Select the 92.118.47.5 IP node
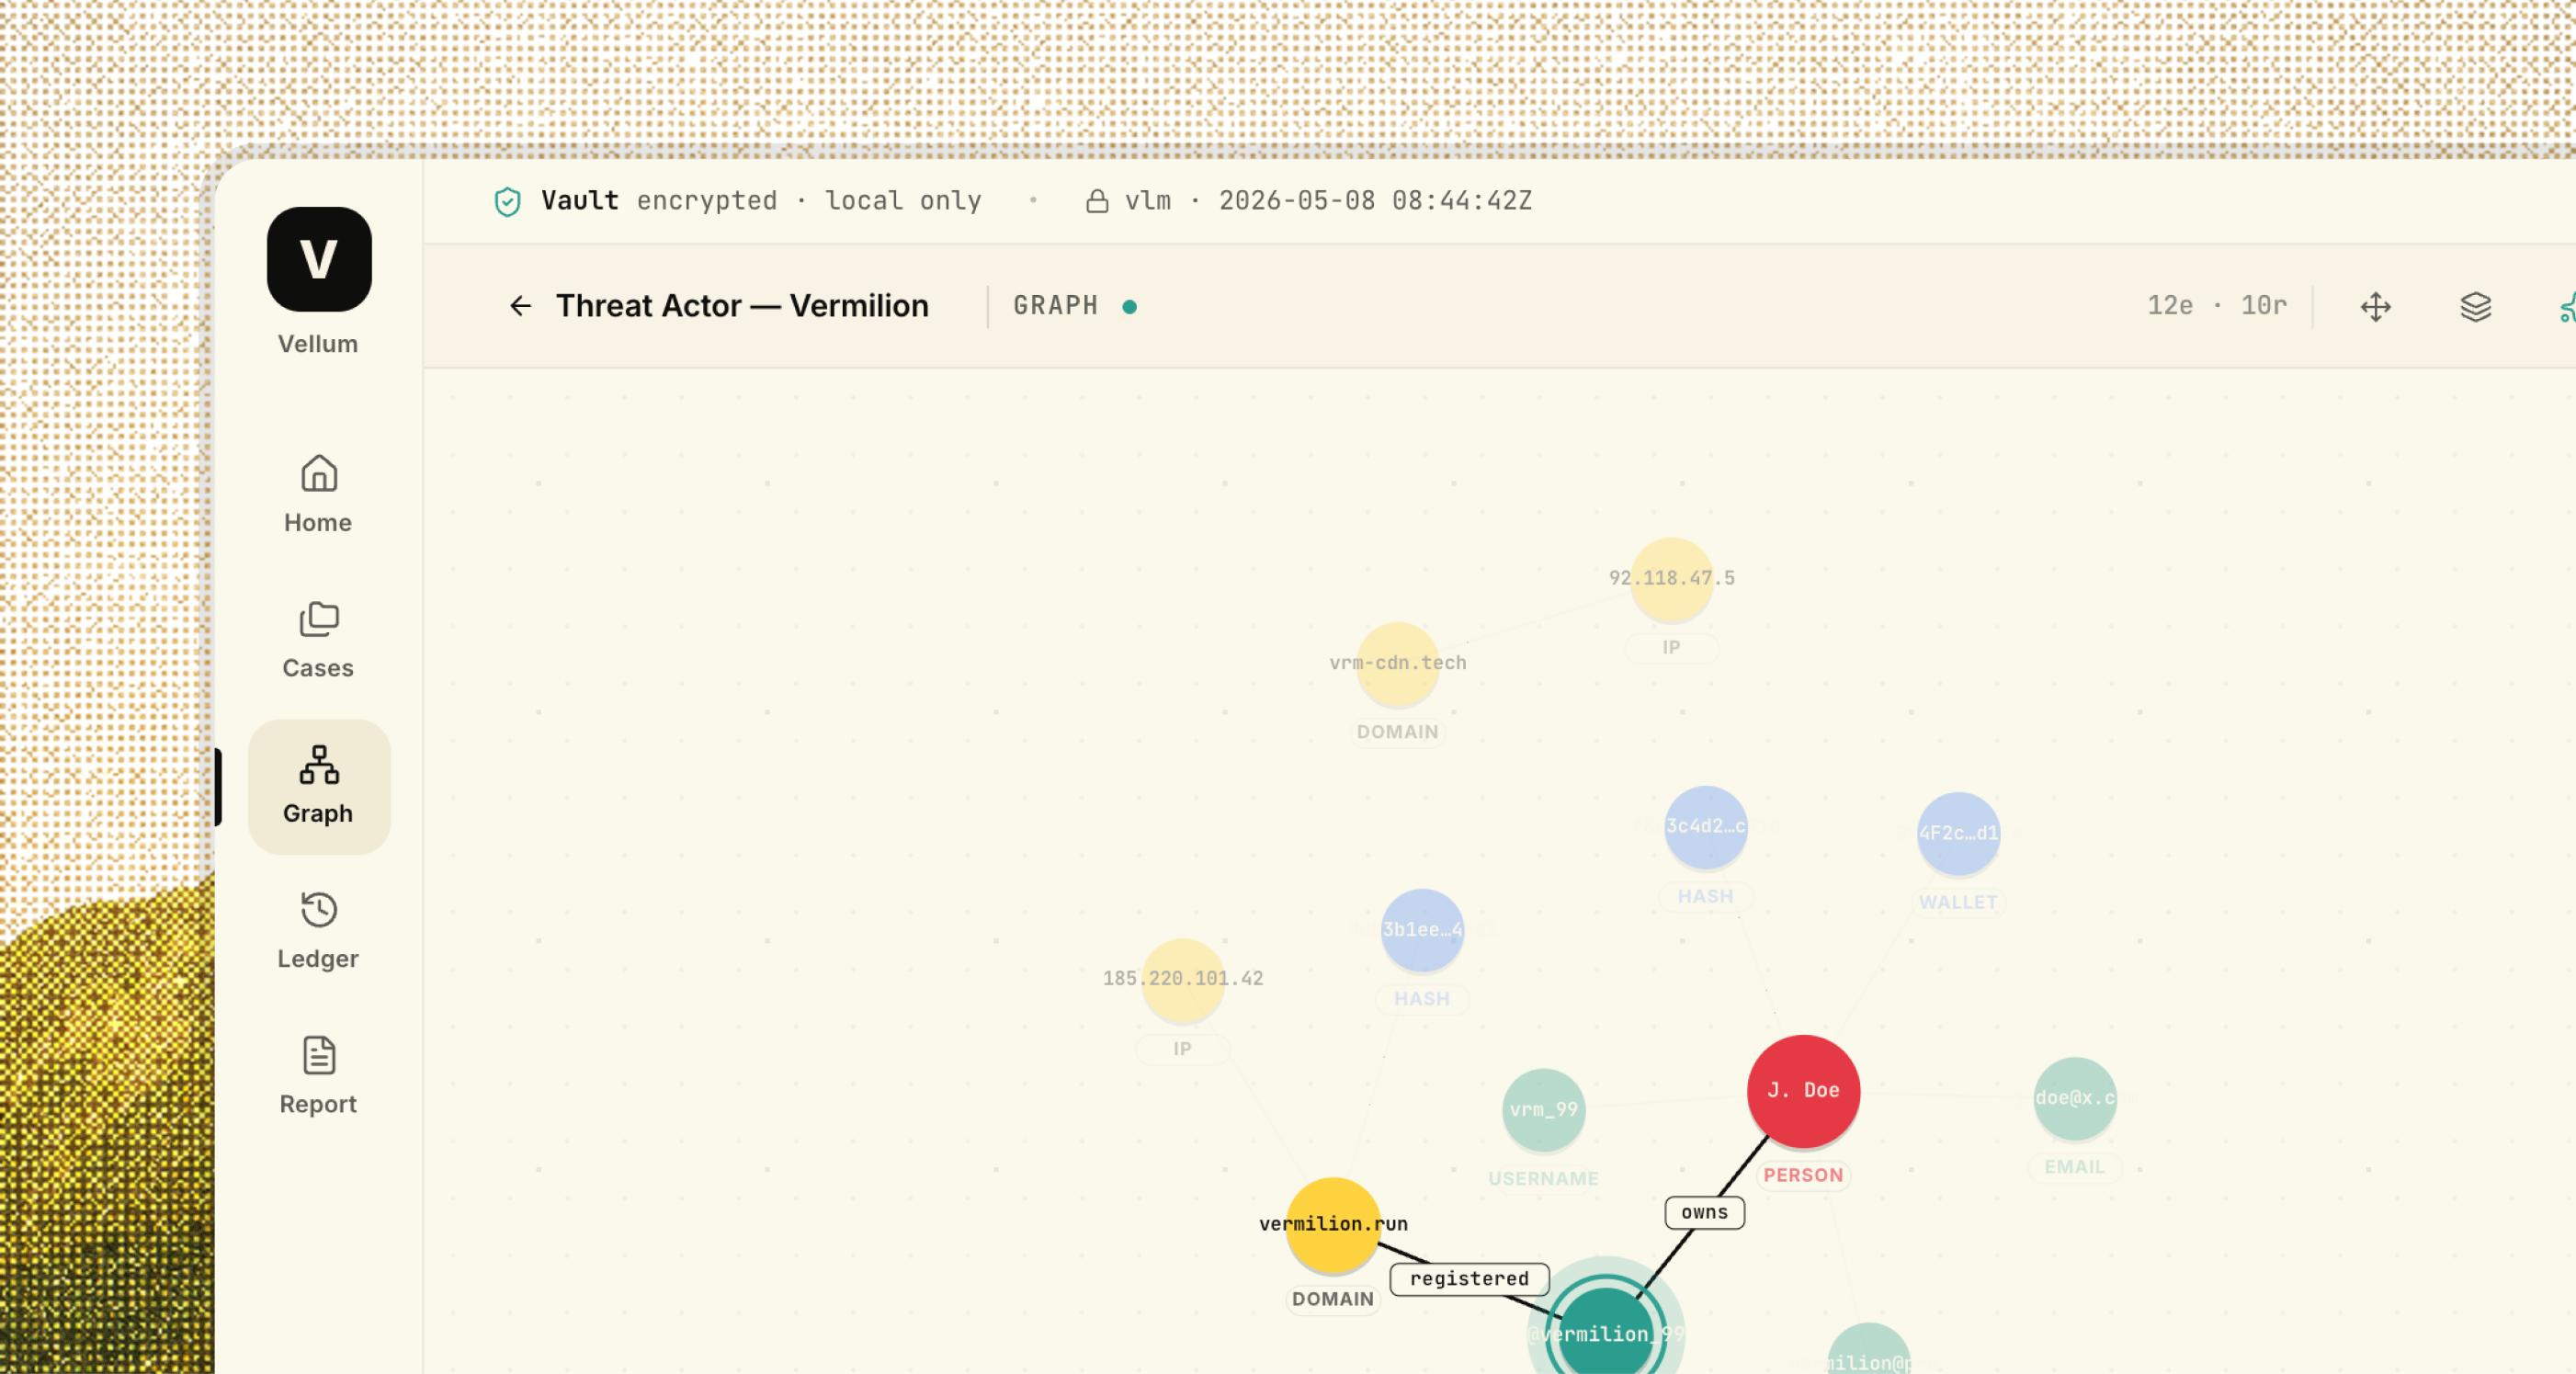Screen dimensions: 2576x1374 1672,579
